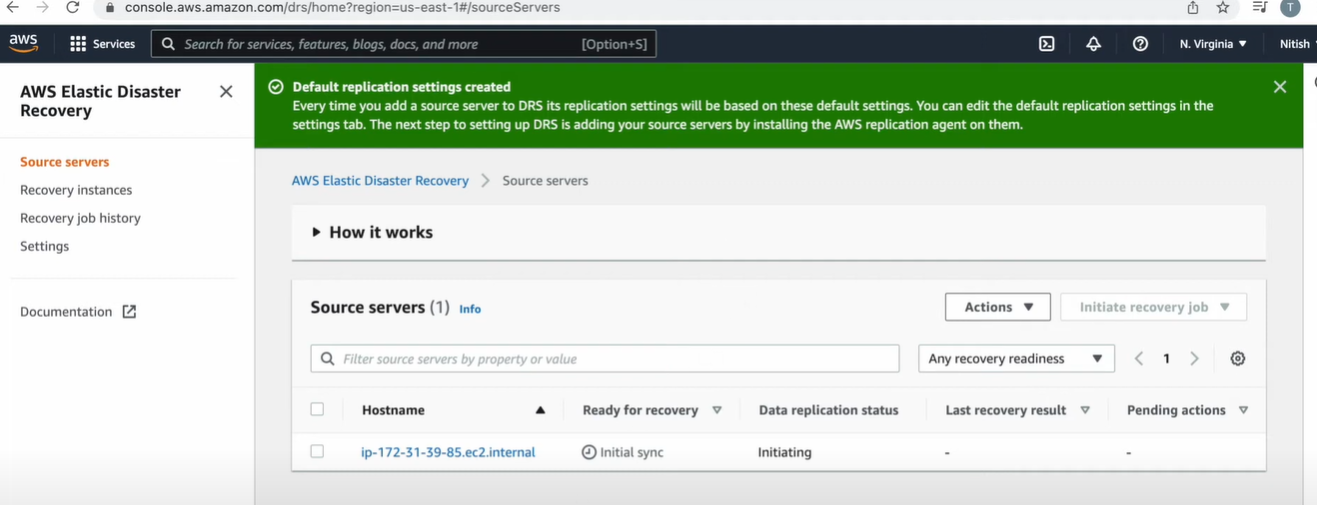Image resolution: width=1317 pixels, height=505 pixels.
Task: Open Recovery job history in sidebar
Action: (x=80, y=218)
